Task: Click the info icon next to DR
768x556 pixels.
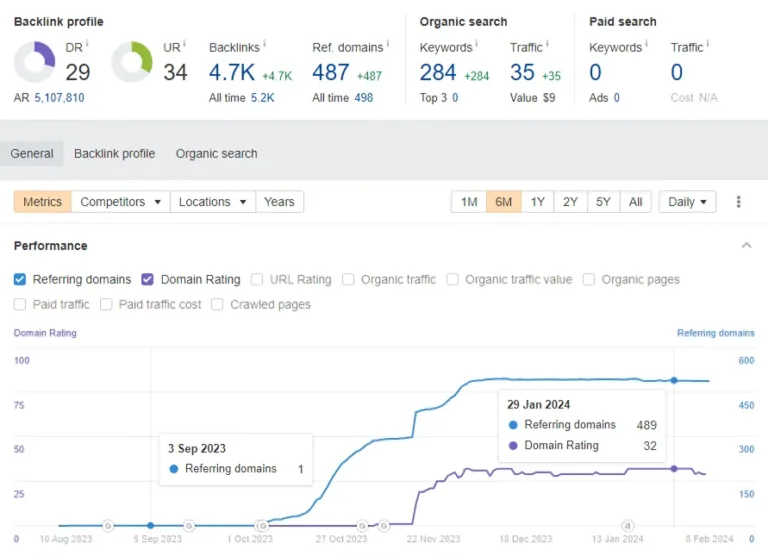Action: (87, 44)
